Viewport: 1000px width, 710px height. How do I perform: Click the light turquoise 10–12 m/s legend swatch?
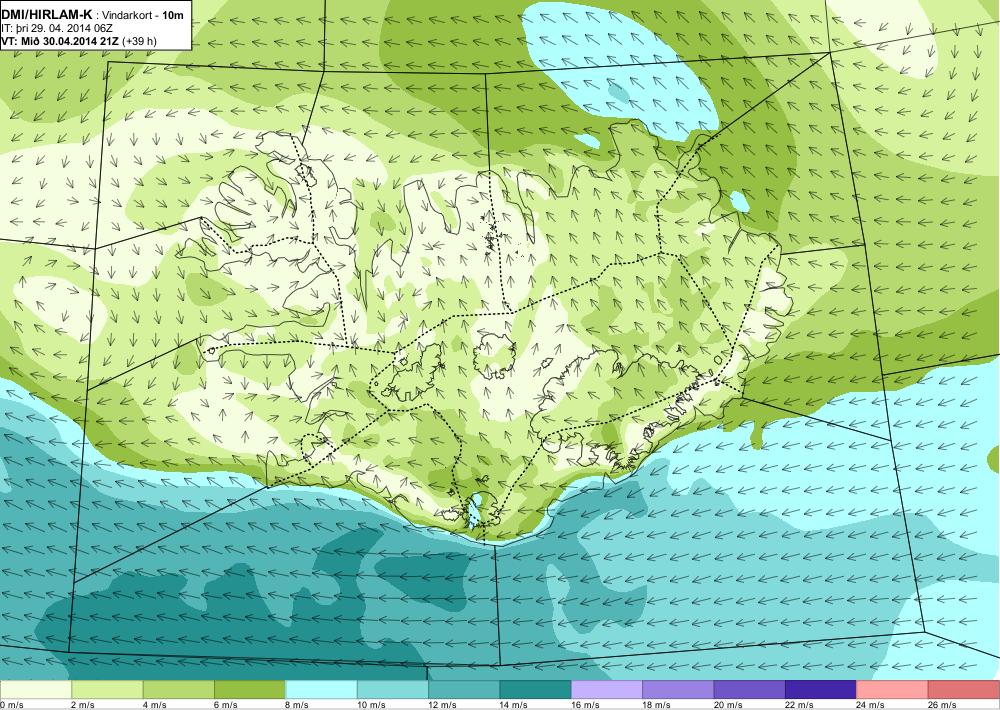(x=393, y=690)
